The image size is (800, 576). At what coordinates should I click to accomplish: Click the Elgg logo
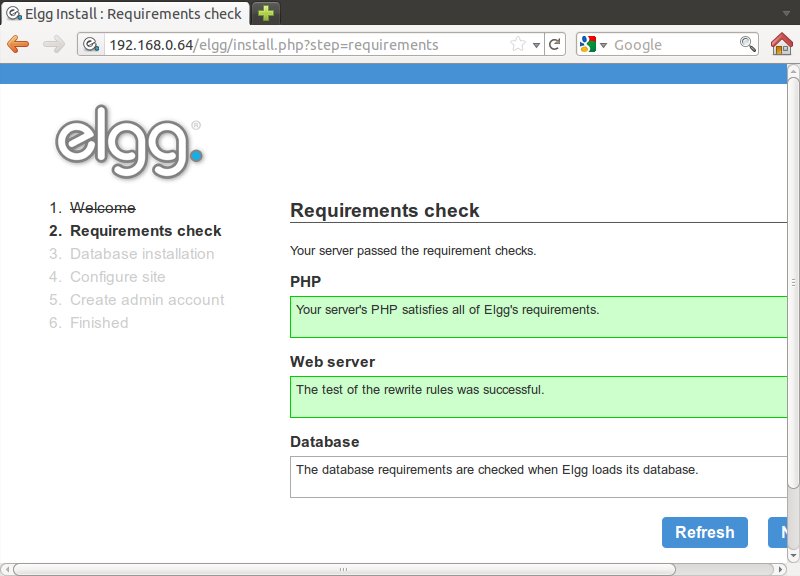pos(129,142)
